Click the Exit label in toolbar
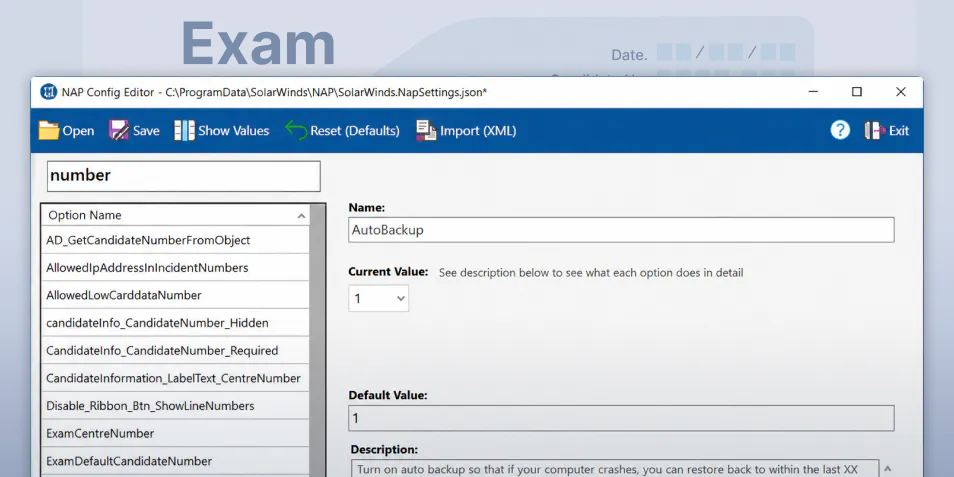The width and height of the screenshot is (954, 477). pyautogui.click(x=899, y=131)
